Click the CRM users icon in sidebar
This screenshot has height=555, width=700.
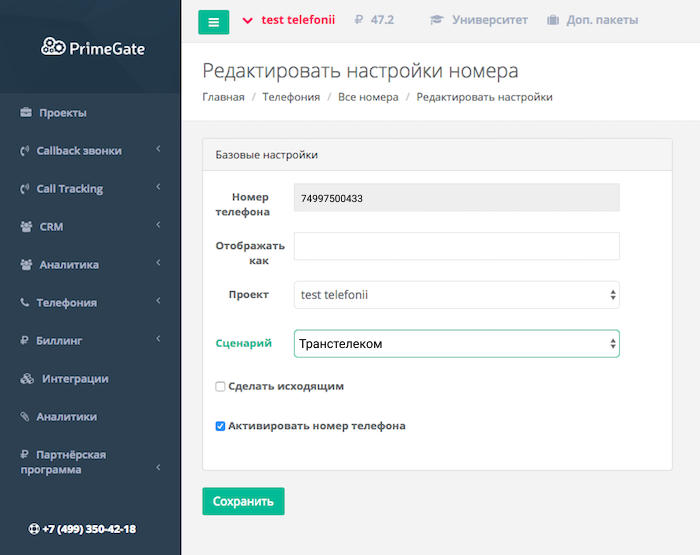tap(26, 227)
